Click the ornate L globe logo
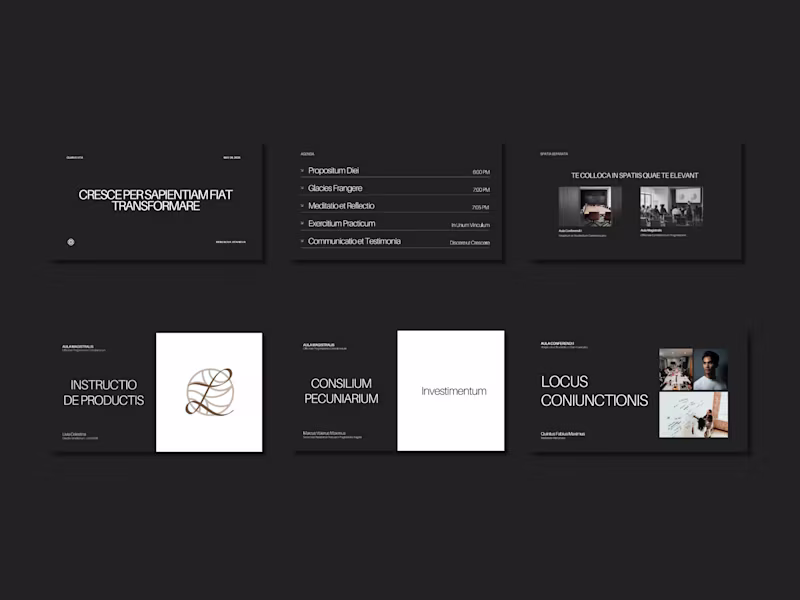Viewport: 800px width, 600px height. (210, 392)
